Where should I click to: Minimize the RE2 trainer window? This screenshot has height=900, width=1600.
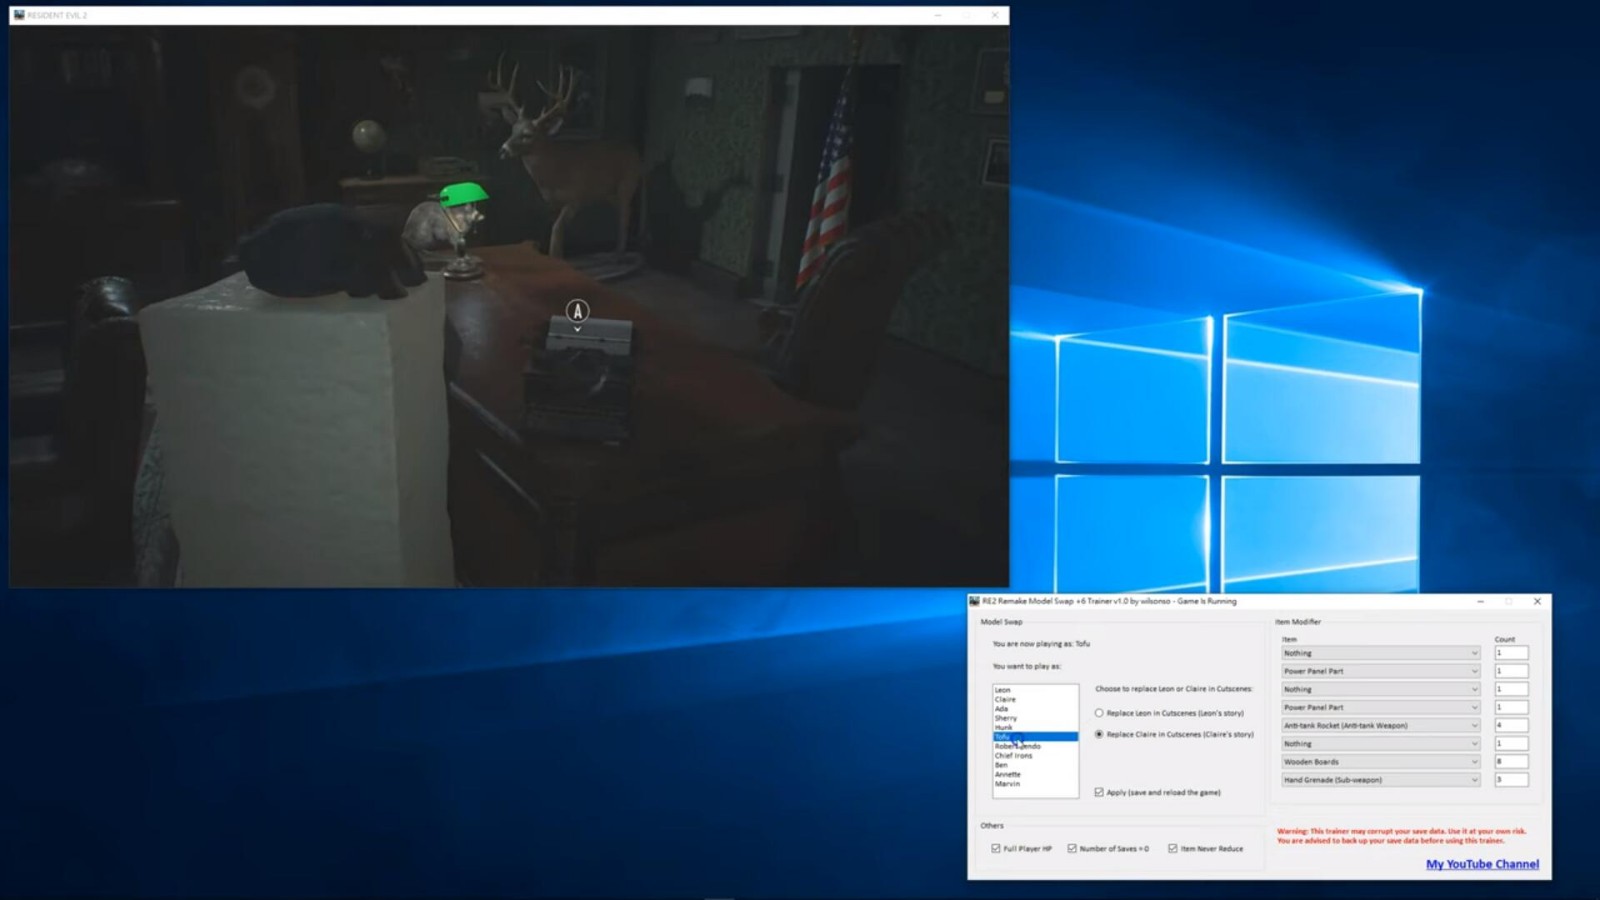tap(1480, 601)
